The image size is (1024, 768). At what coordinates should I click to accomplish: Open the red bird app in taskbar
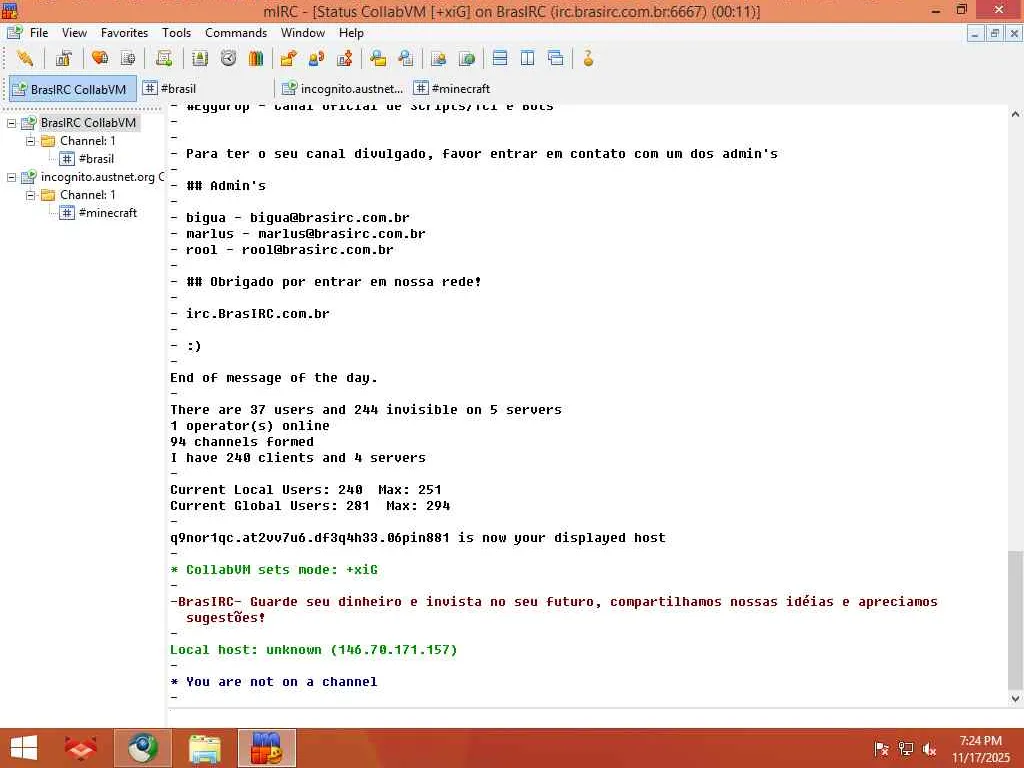[x=81, y=748]
